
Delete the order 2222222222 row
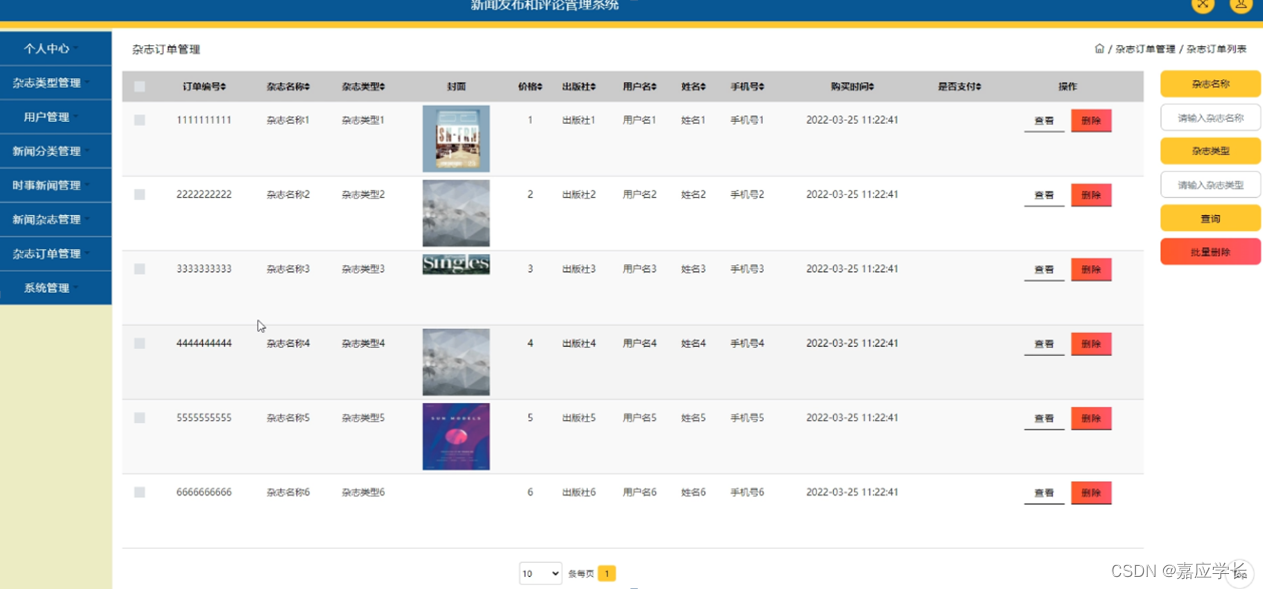click(1091, 195)
